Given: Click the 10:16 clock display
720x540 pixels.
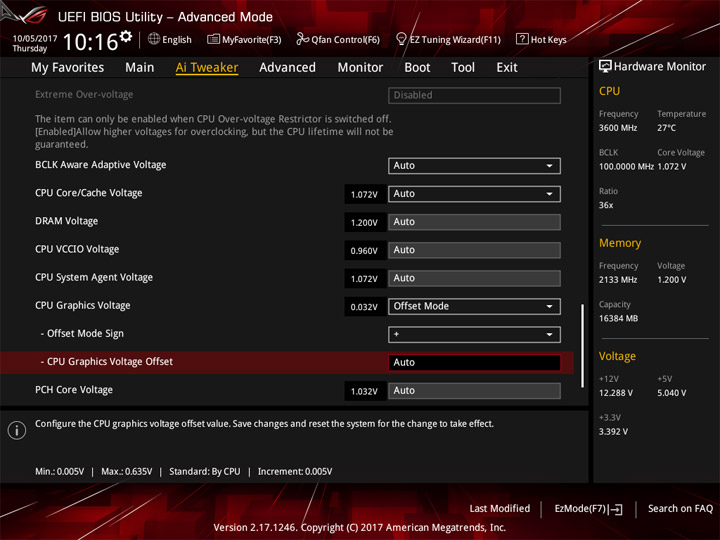Looking at the screenshot, I should point(90,42).
